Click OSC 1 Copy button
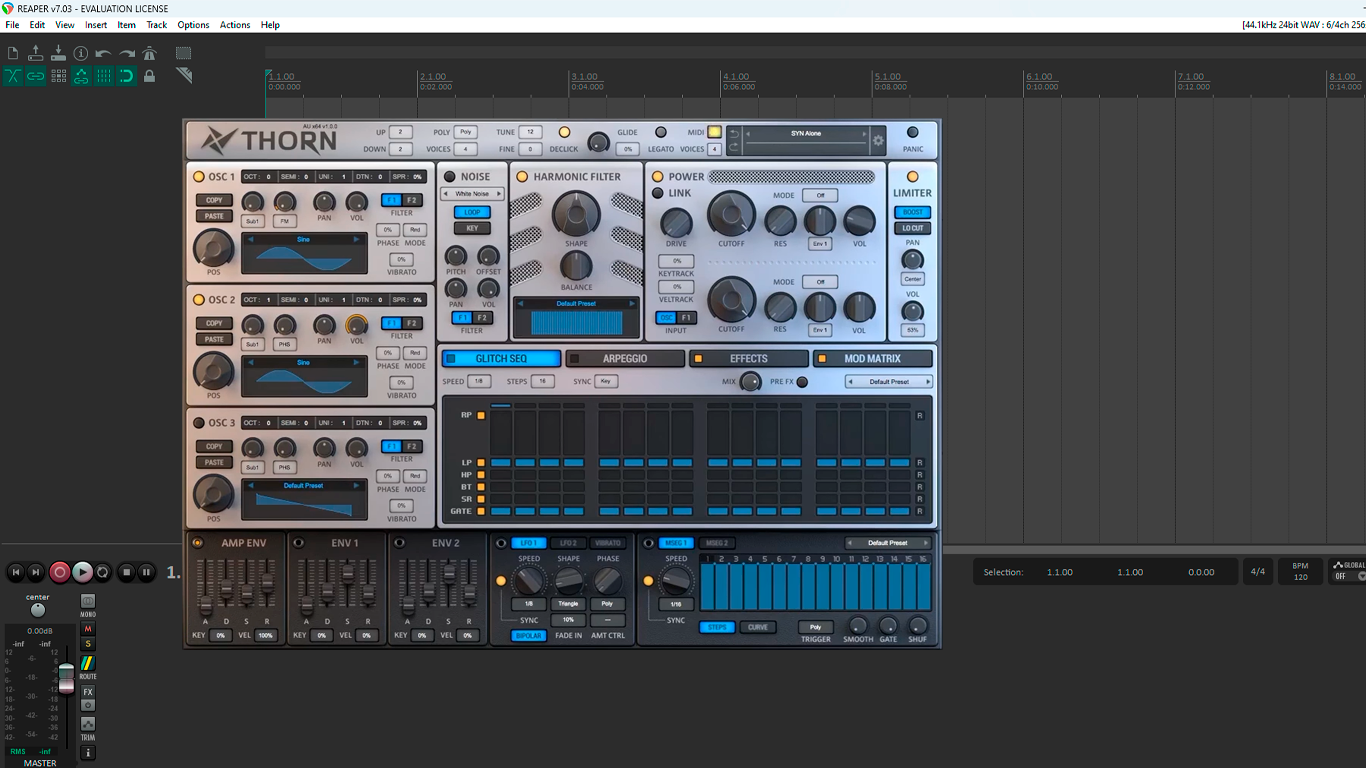1366x768 pixels. [x=214, y=200]
